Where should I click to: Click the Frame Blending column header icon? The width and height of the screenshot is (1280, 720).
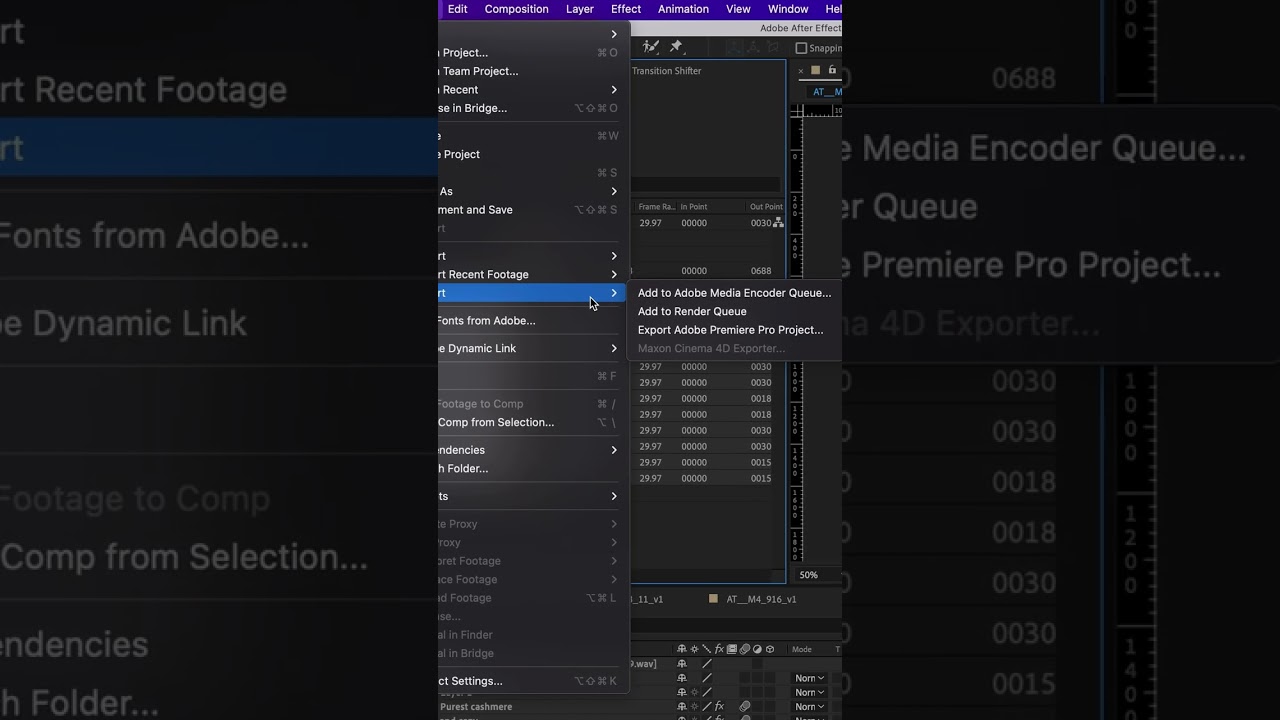tap(732, 649)
